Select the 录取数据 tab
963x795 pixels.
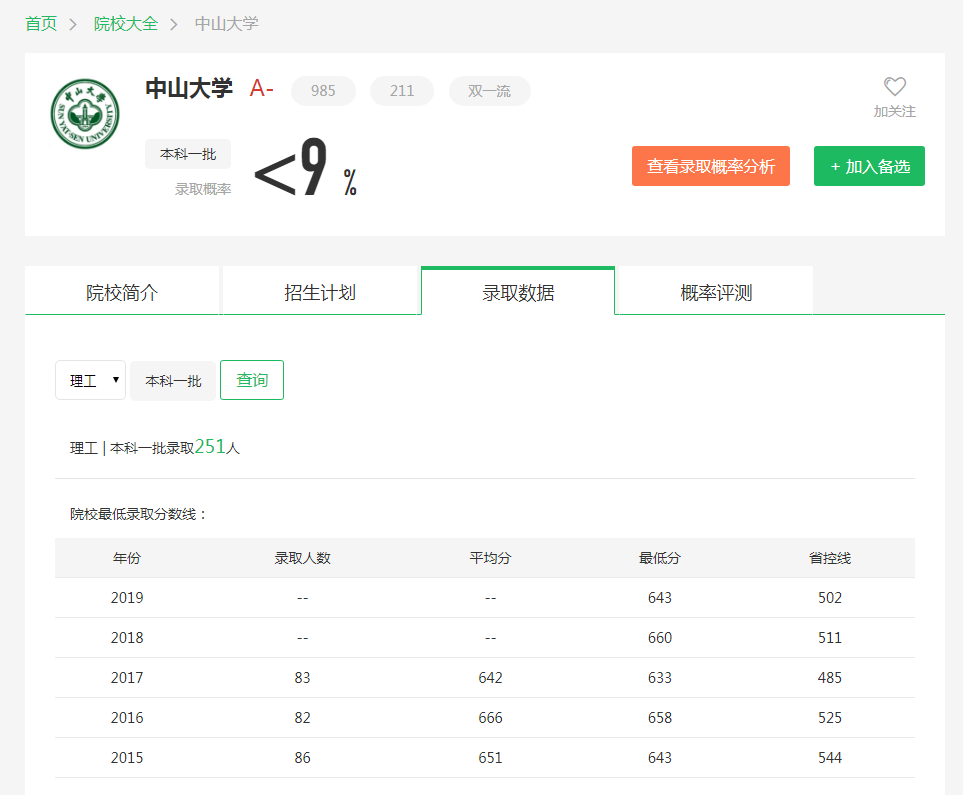[518, 292]
